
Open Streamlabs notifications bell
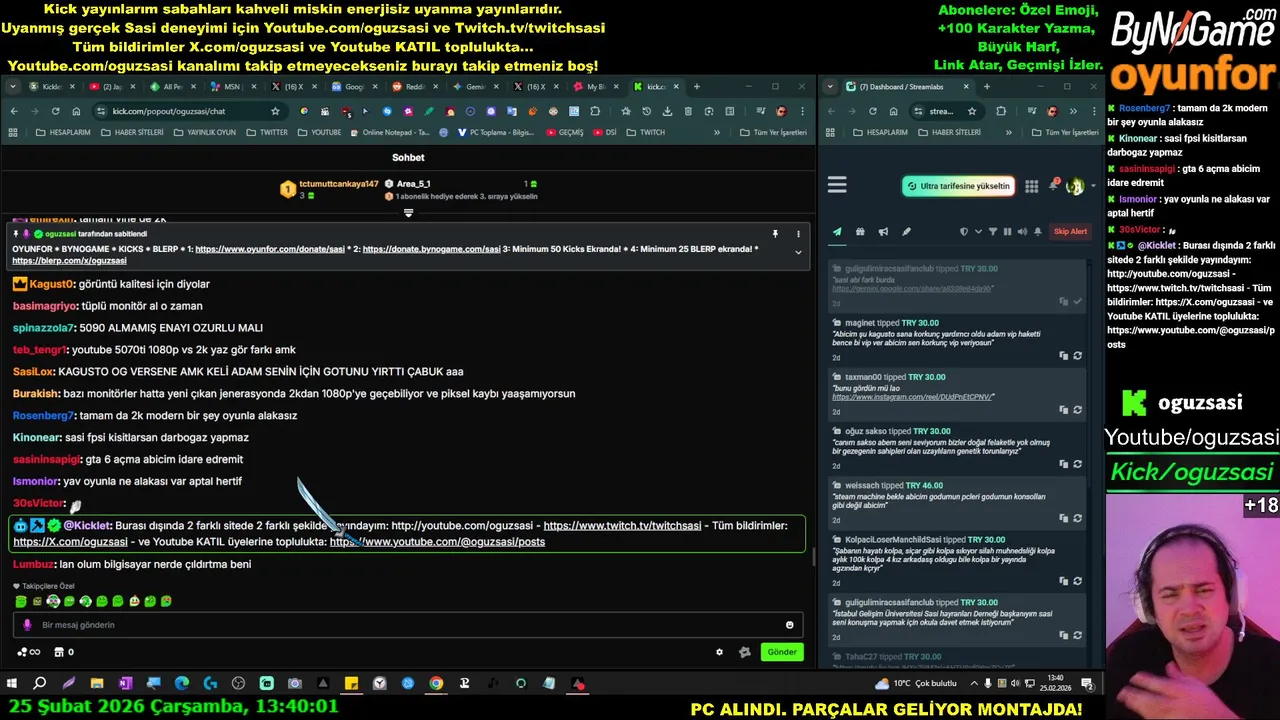click(x=1053, y=185)
